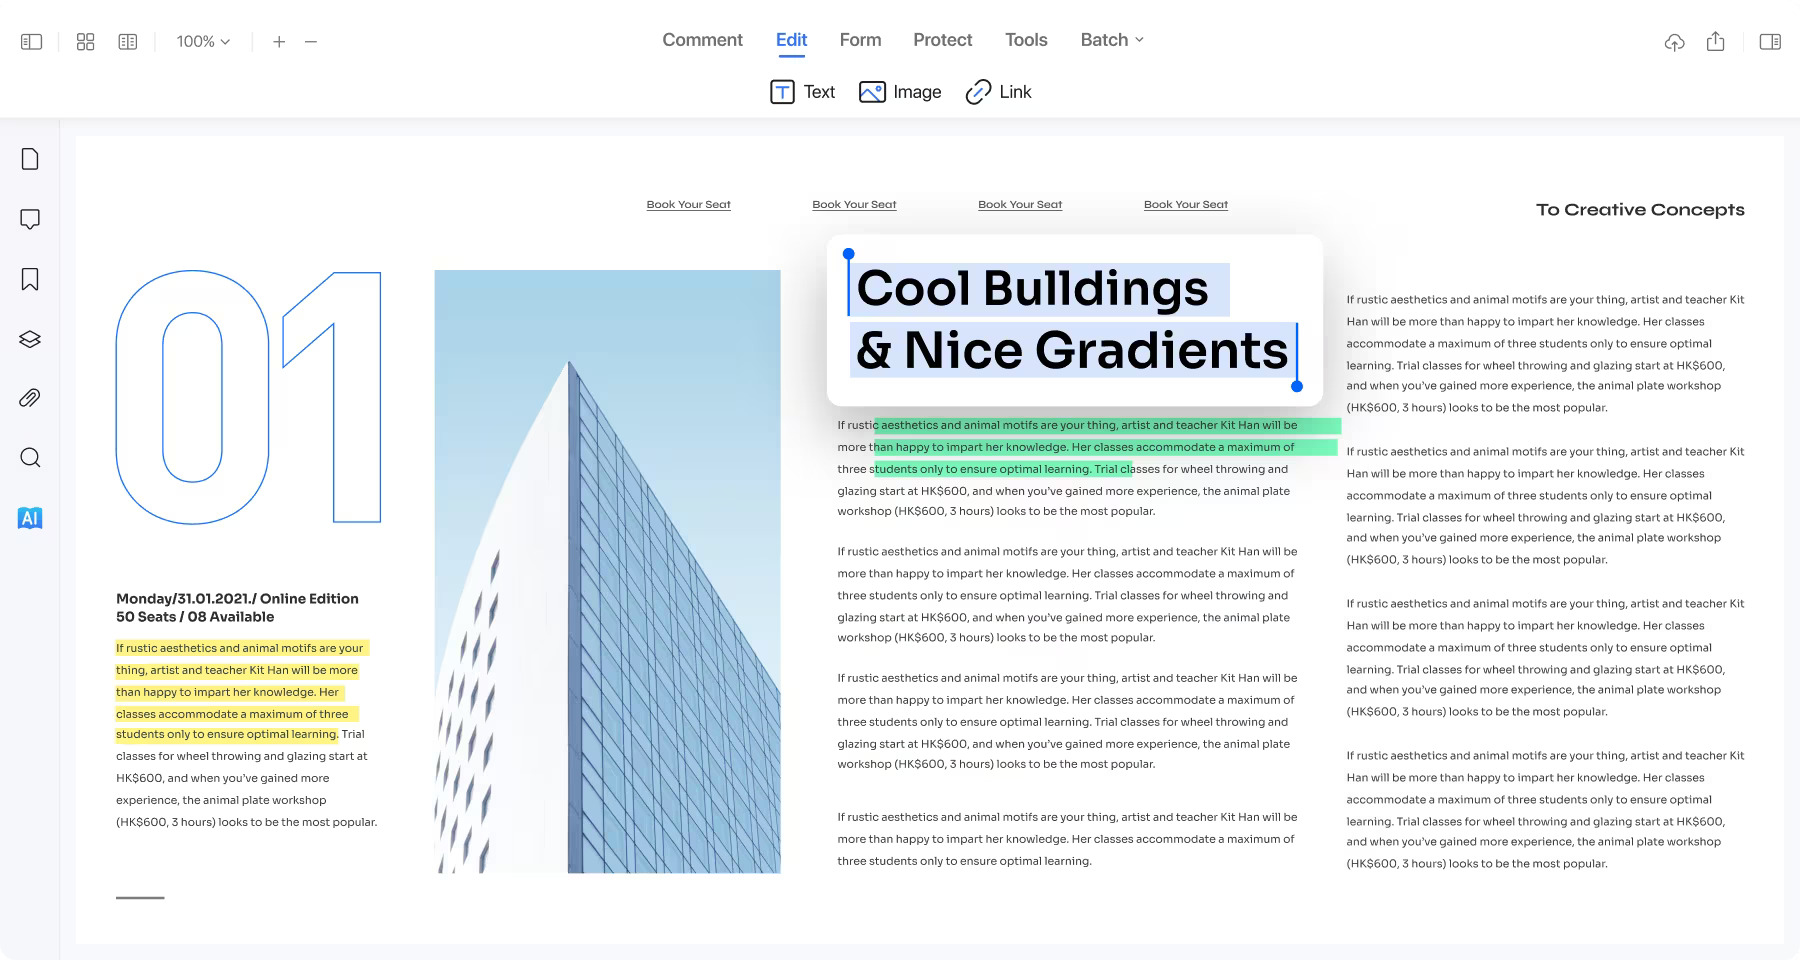This screenshot has height=960, width=1800.
Task: Click the third Book Your Seat link
Action: (x=1020, y=204)
